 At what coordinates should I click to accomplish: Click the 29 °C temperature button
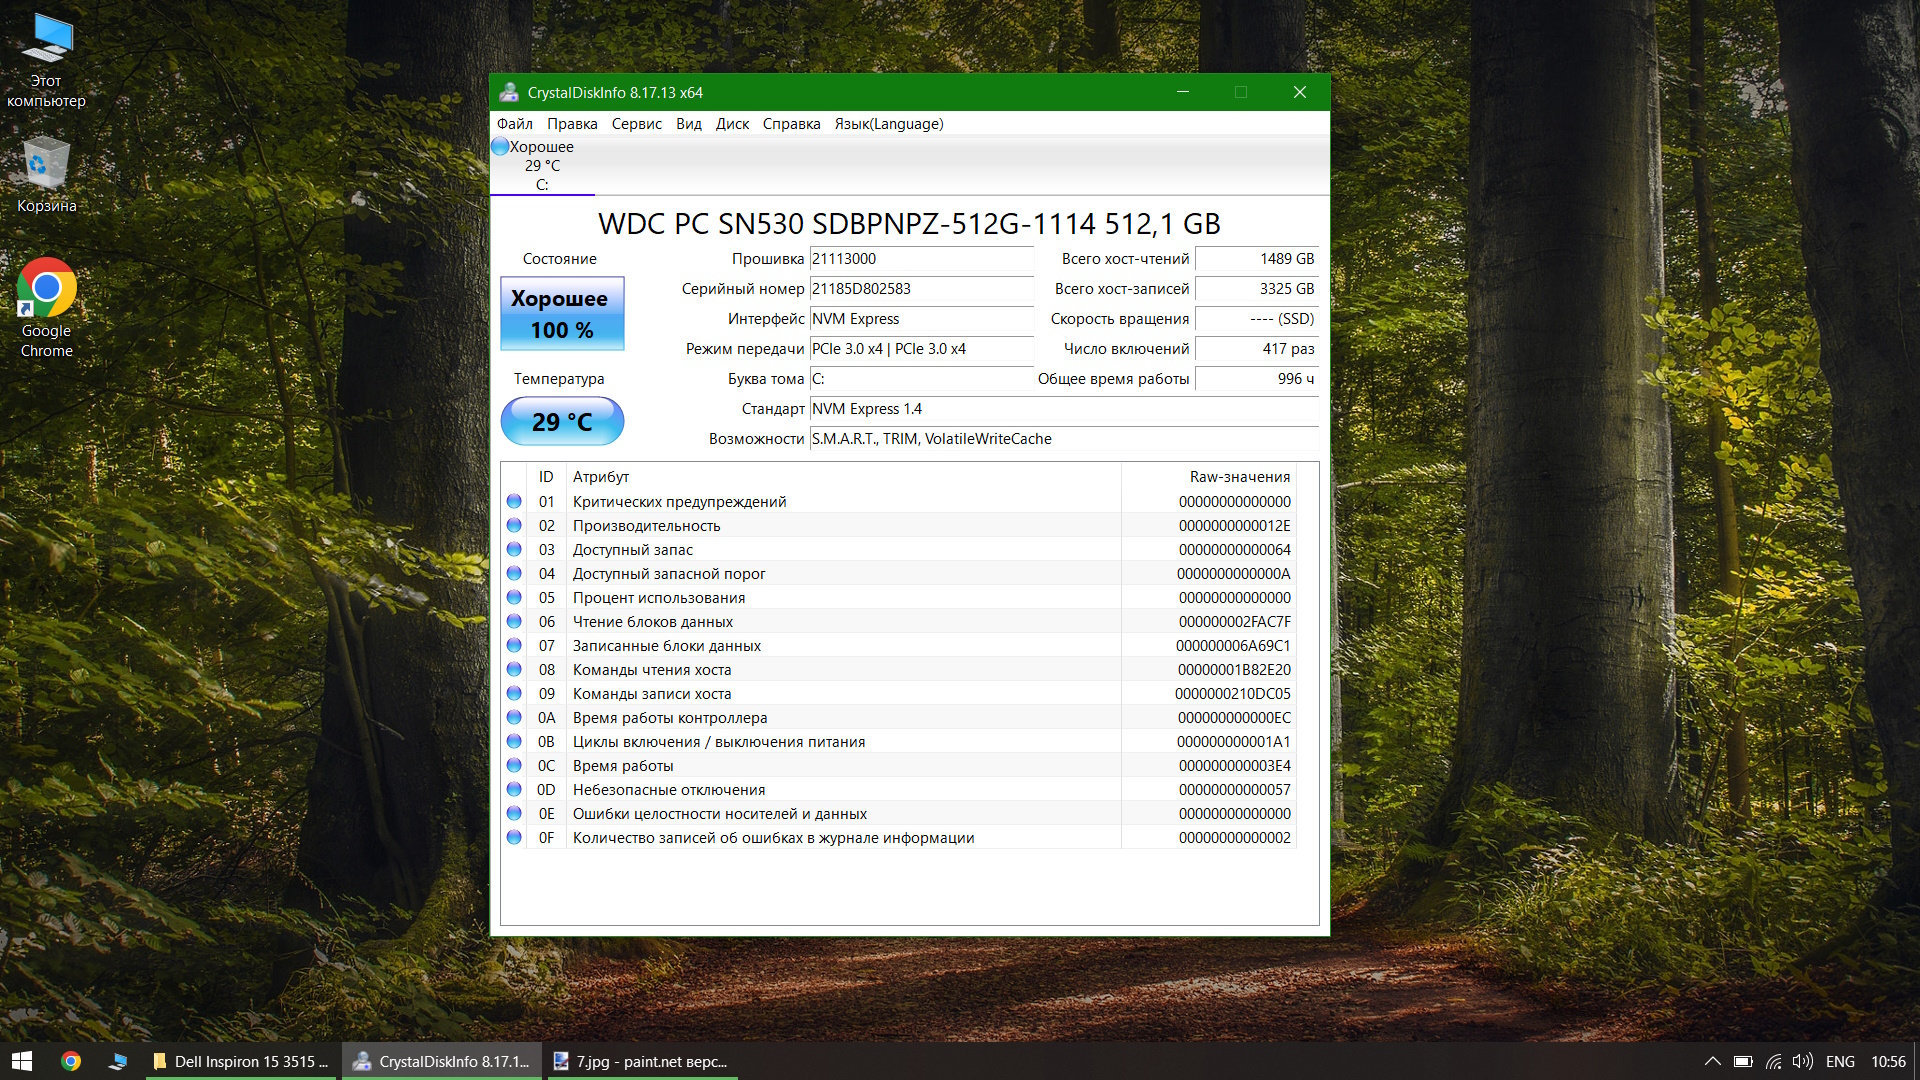pos(562,422)
